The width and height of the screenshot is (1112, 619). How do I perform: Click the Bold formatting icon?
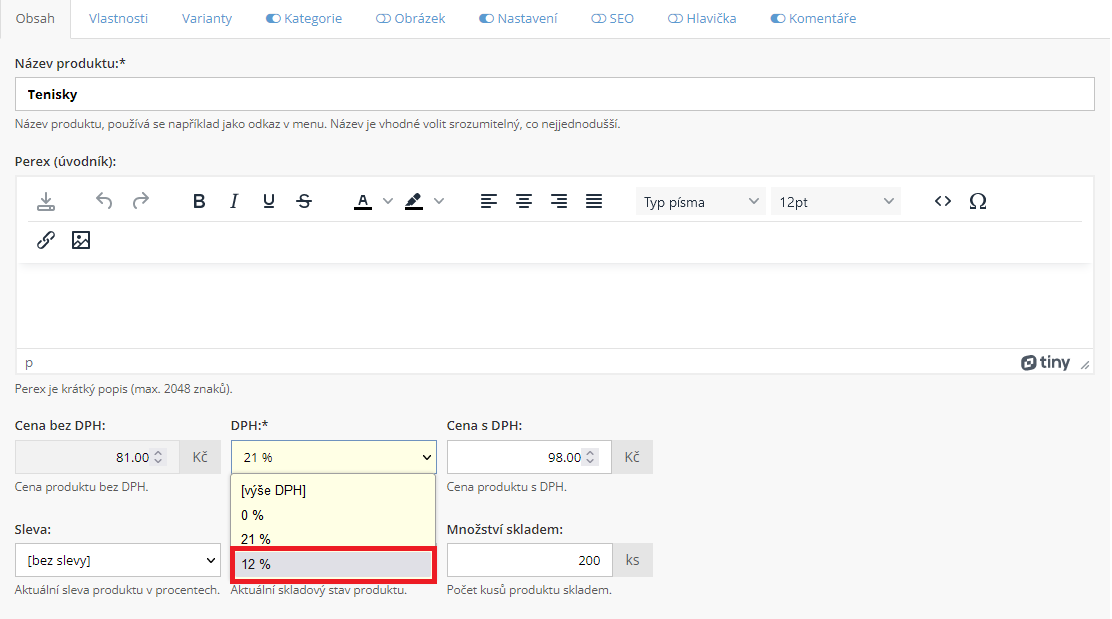pos(199,201)
